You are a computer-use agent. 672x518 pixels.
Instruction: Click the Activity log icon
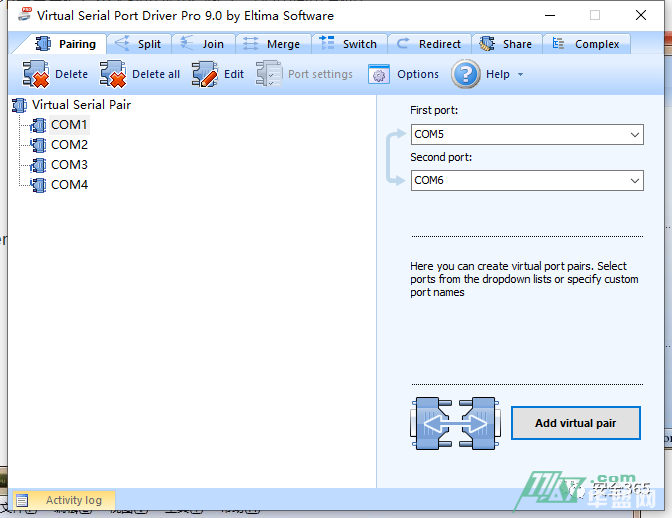23,500
